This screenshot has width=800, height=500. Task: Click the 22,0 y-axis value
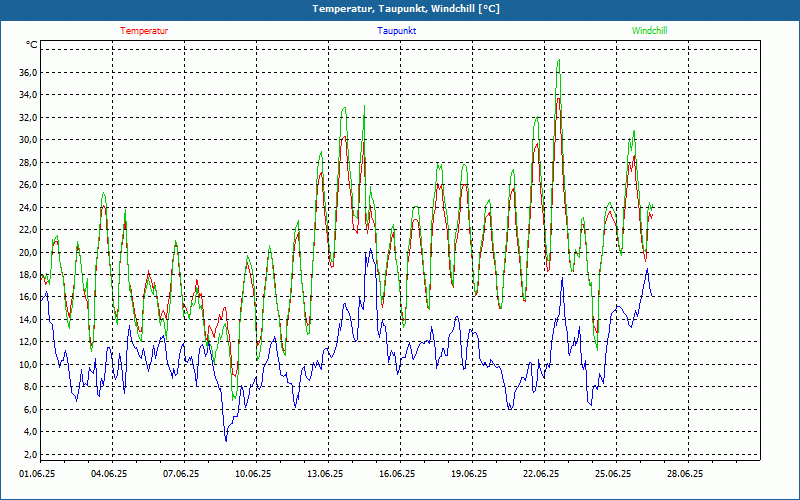tap(28, 230)
